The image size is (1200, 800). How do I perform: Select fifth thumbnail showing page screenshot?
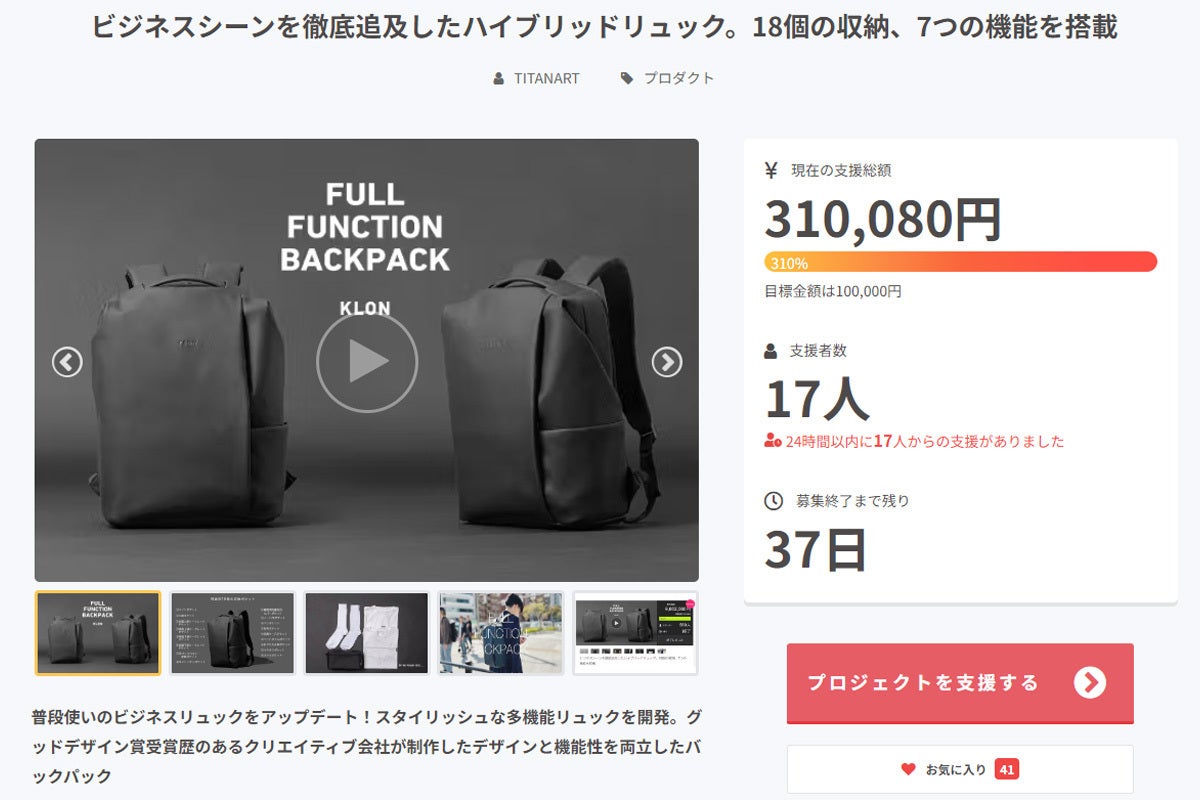point(635,633)
